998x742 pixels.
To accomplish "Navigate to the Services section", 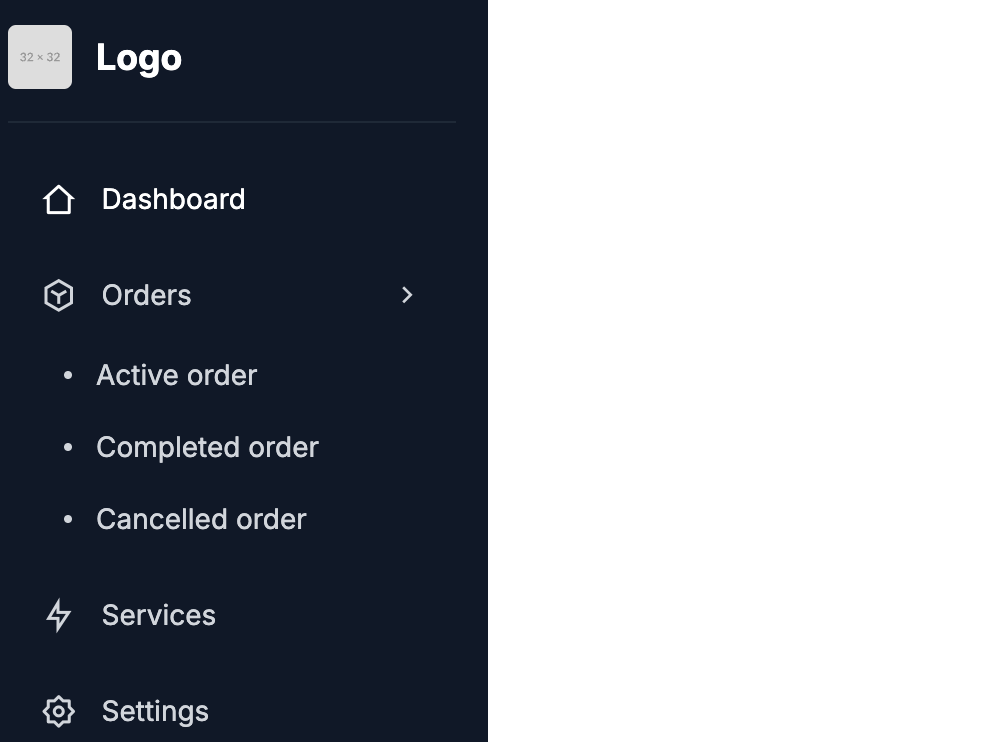I will point(158,615).
